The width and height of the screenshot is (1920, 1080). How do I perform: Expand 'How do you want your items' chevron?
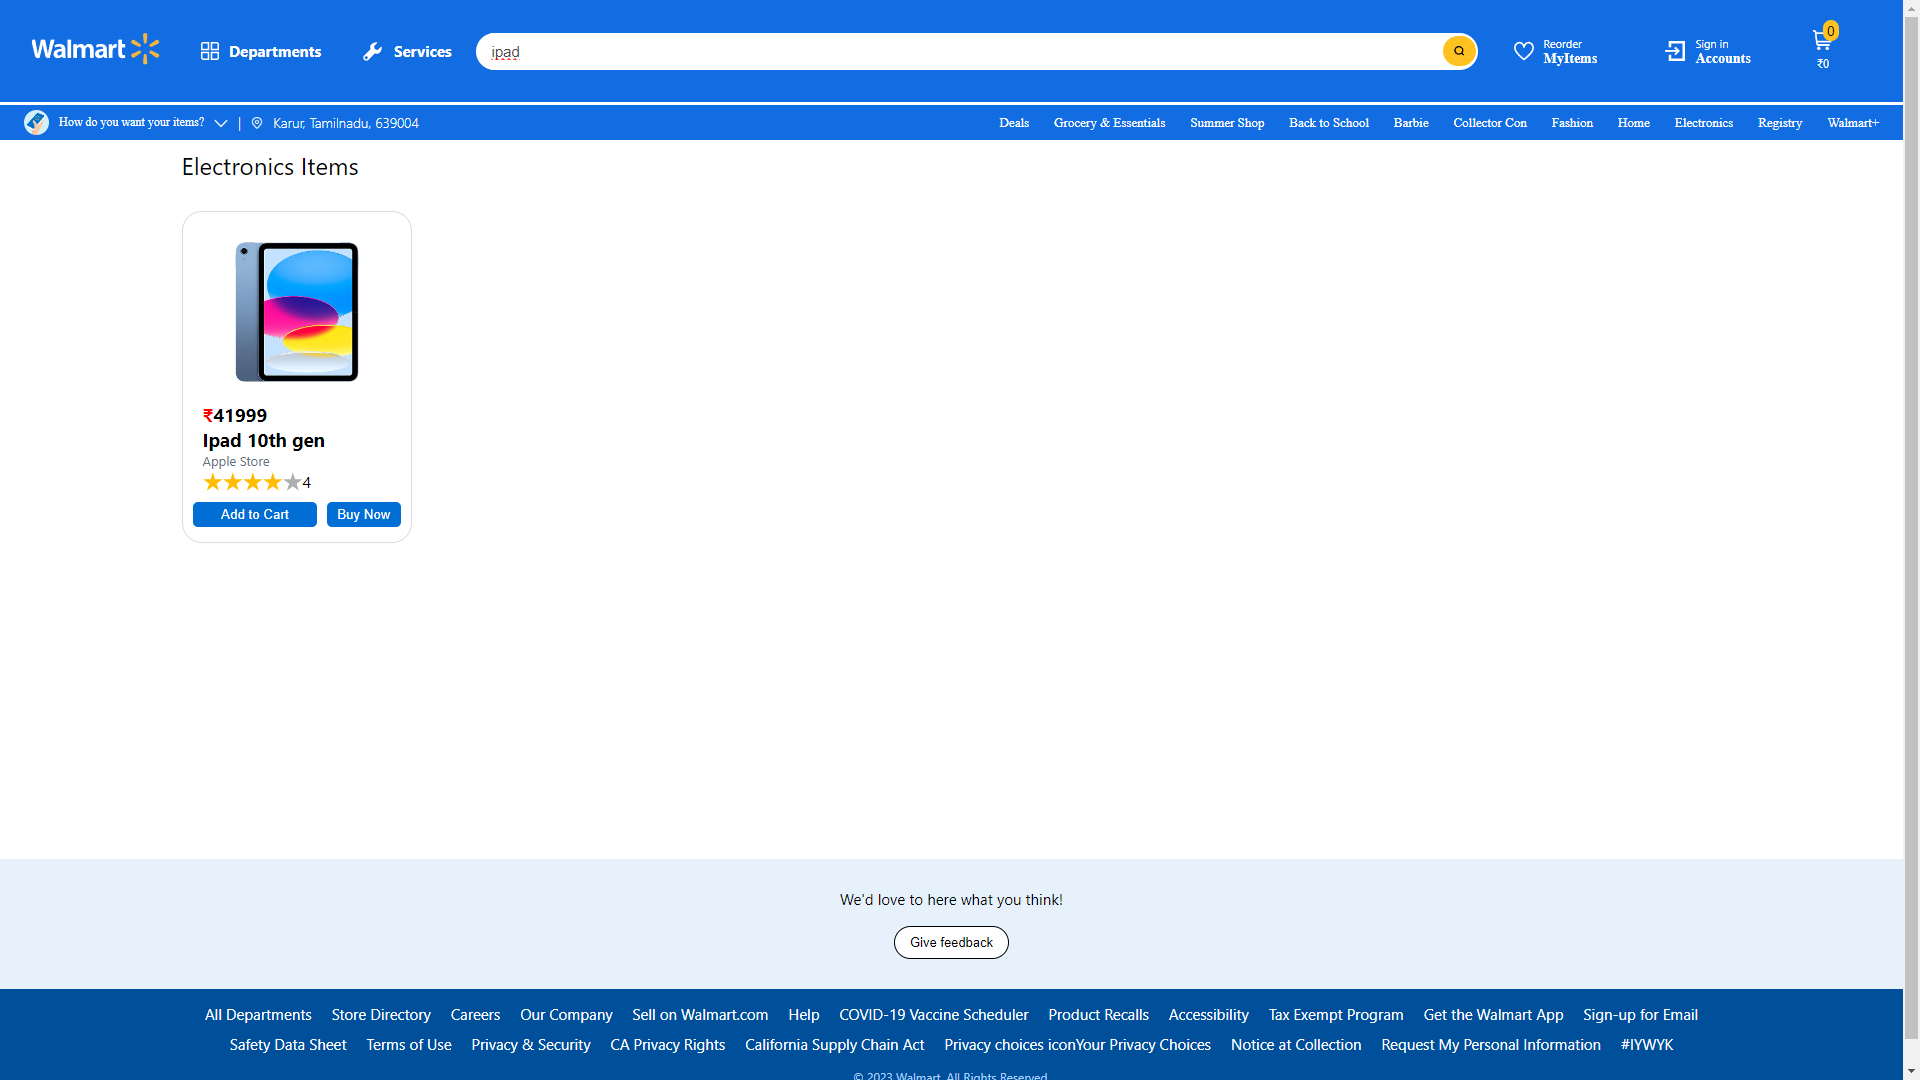pyautogui.click(x=221, y=123)
